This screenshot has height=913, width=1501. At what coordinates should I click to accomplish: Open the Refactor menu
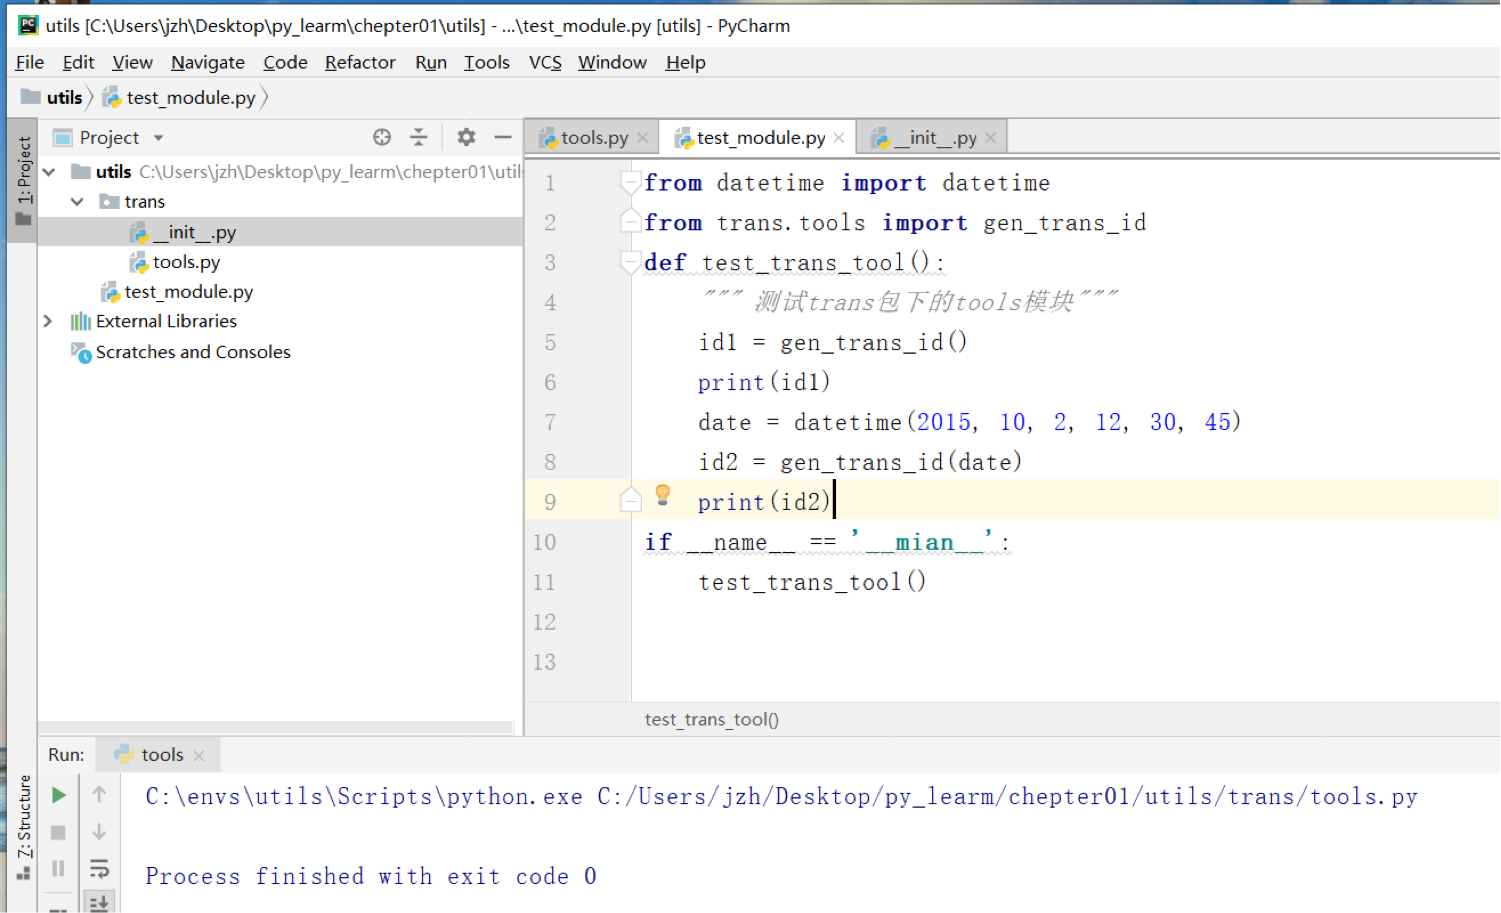coord(360,62)
